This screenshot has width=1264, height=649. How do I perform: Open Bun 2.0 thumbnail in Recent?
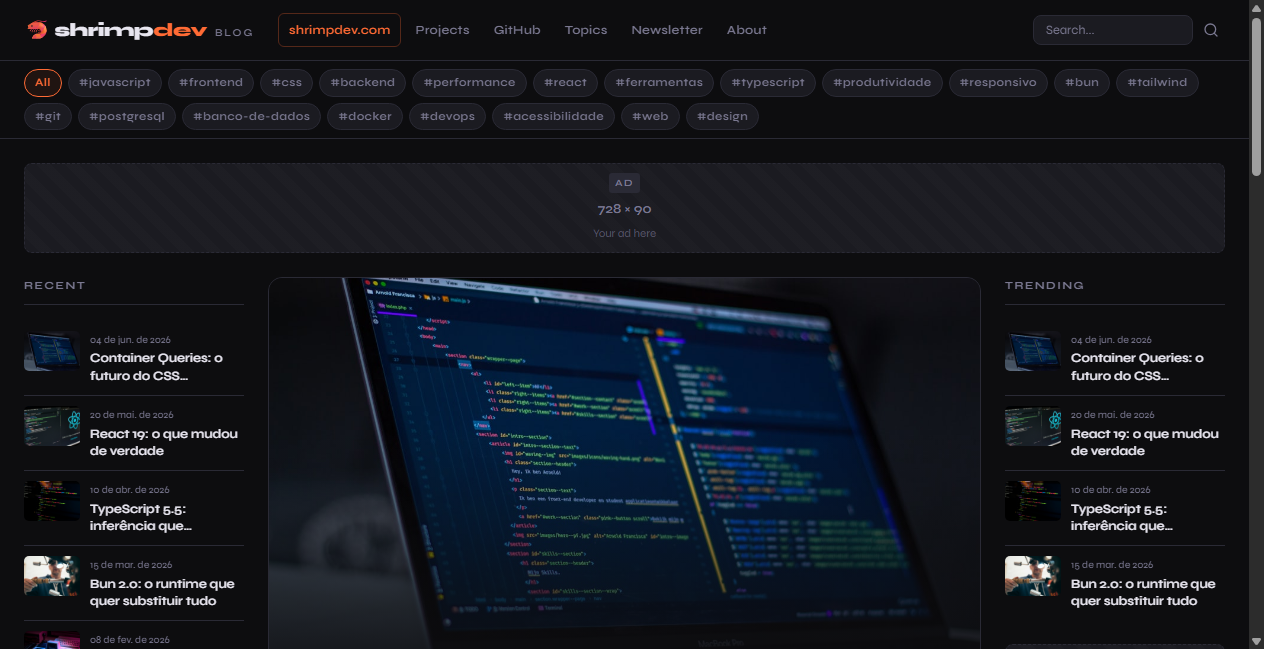(x=52, y=576)
